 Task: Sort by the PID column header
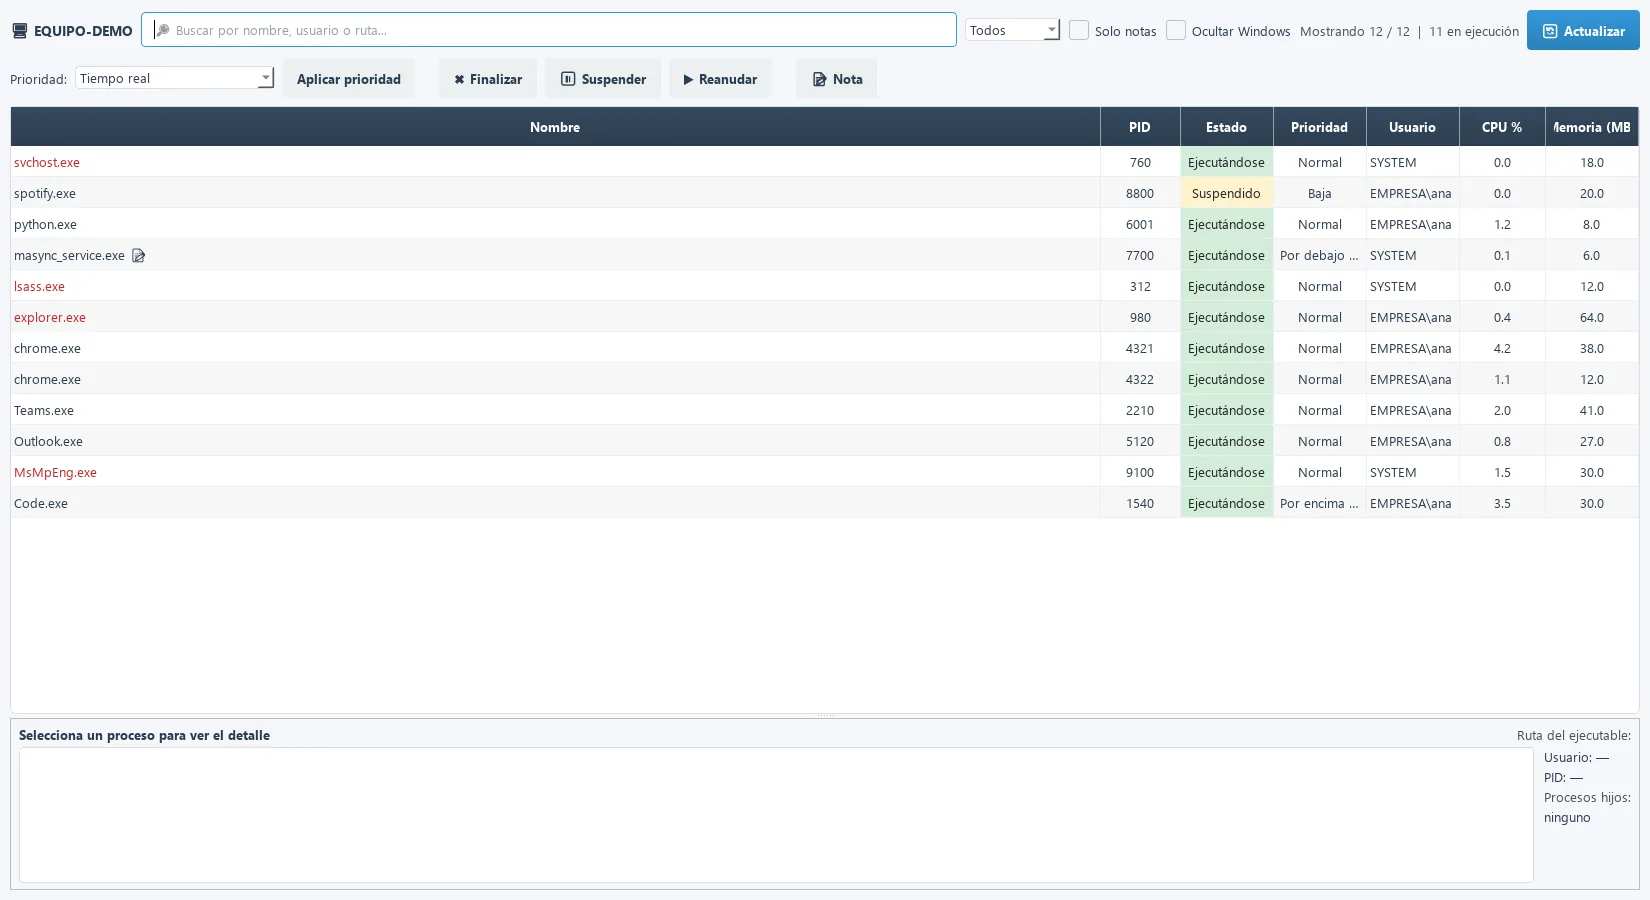click(x=1140, y=127)
